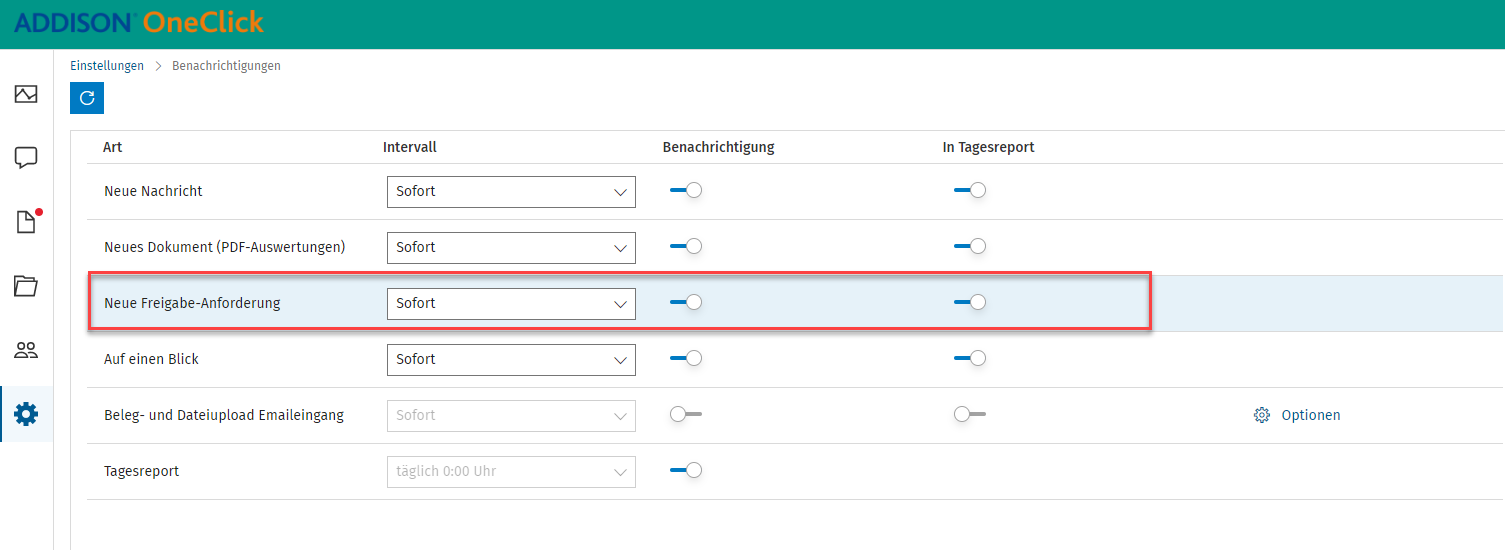Select the settings gear icon in sidebar
1505x550 pixels.
[x=26, y=414]
